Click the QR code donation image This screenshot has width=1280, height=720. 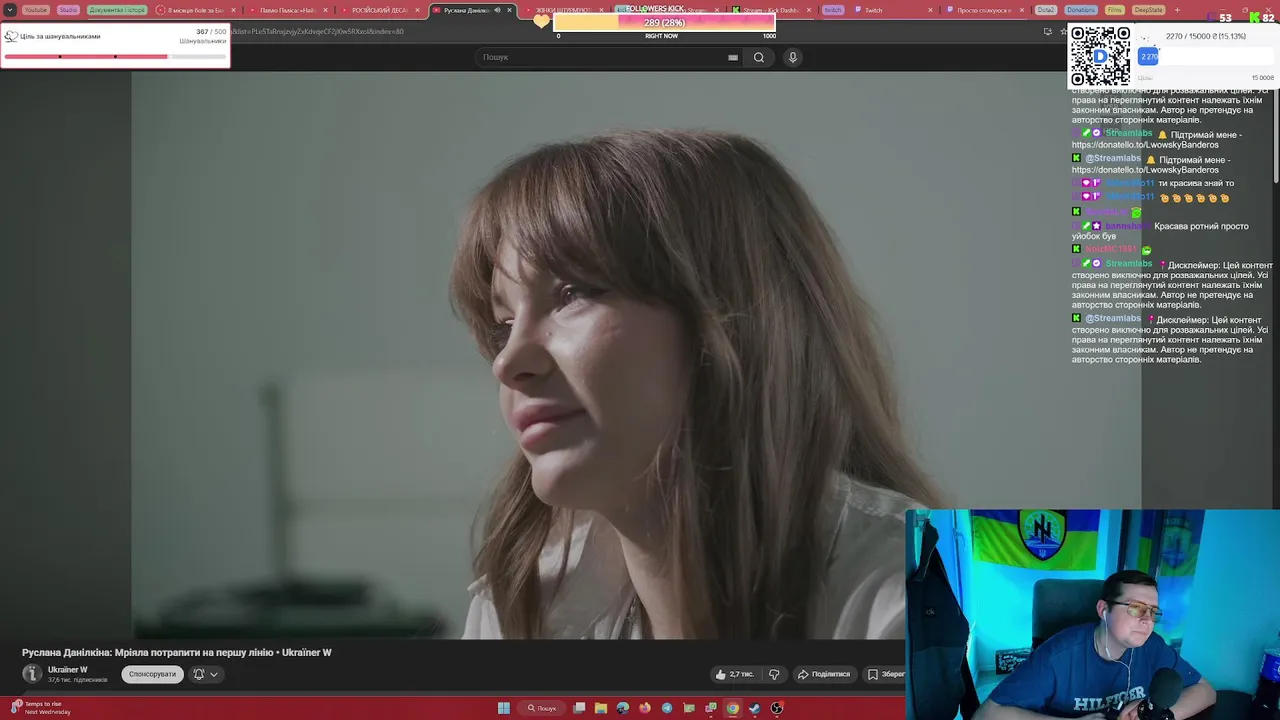click(x=1100, y=56)
